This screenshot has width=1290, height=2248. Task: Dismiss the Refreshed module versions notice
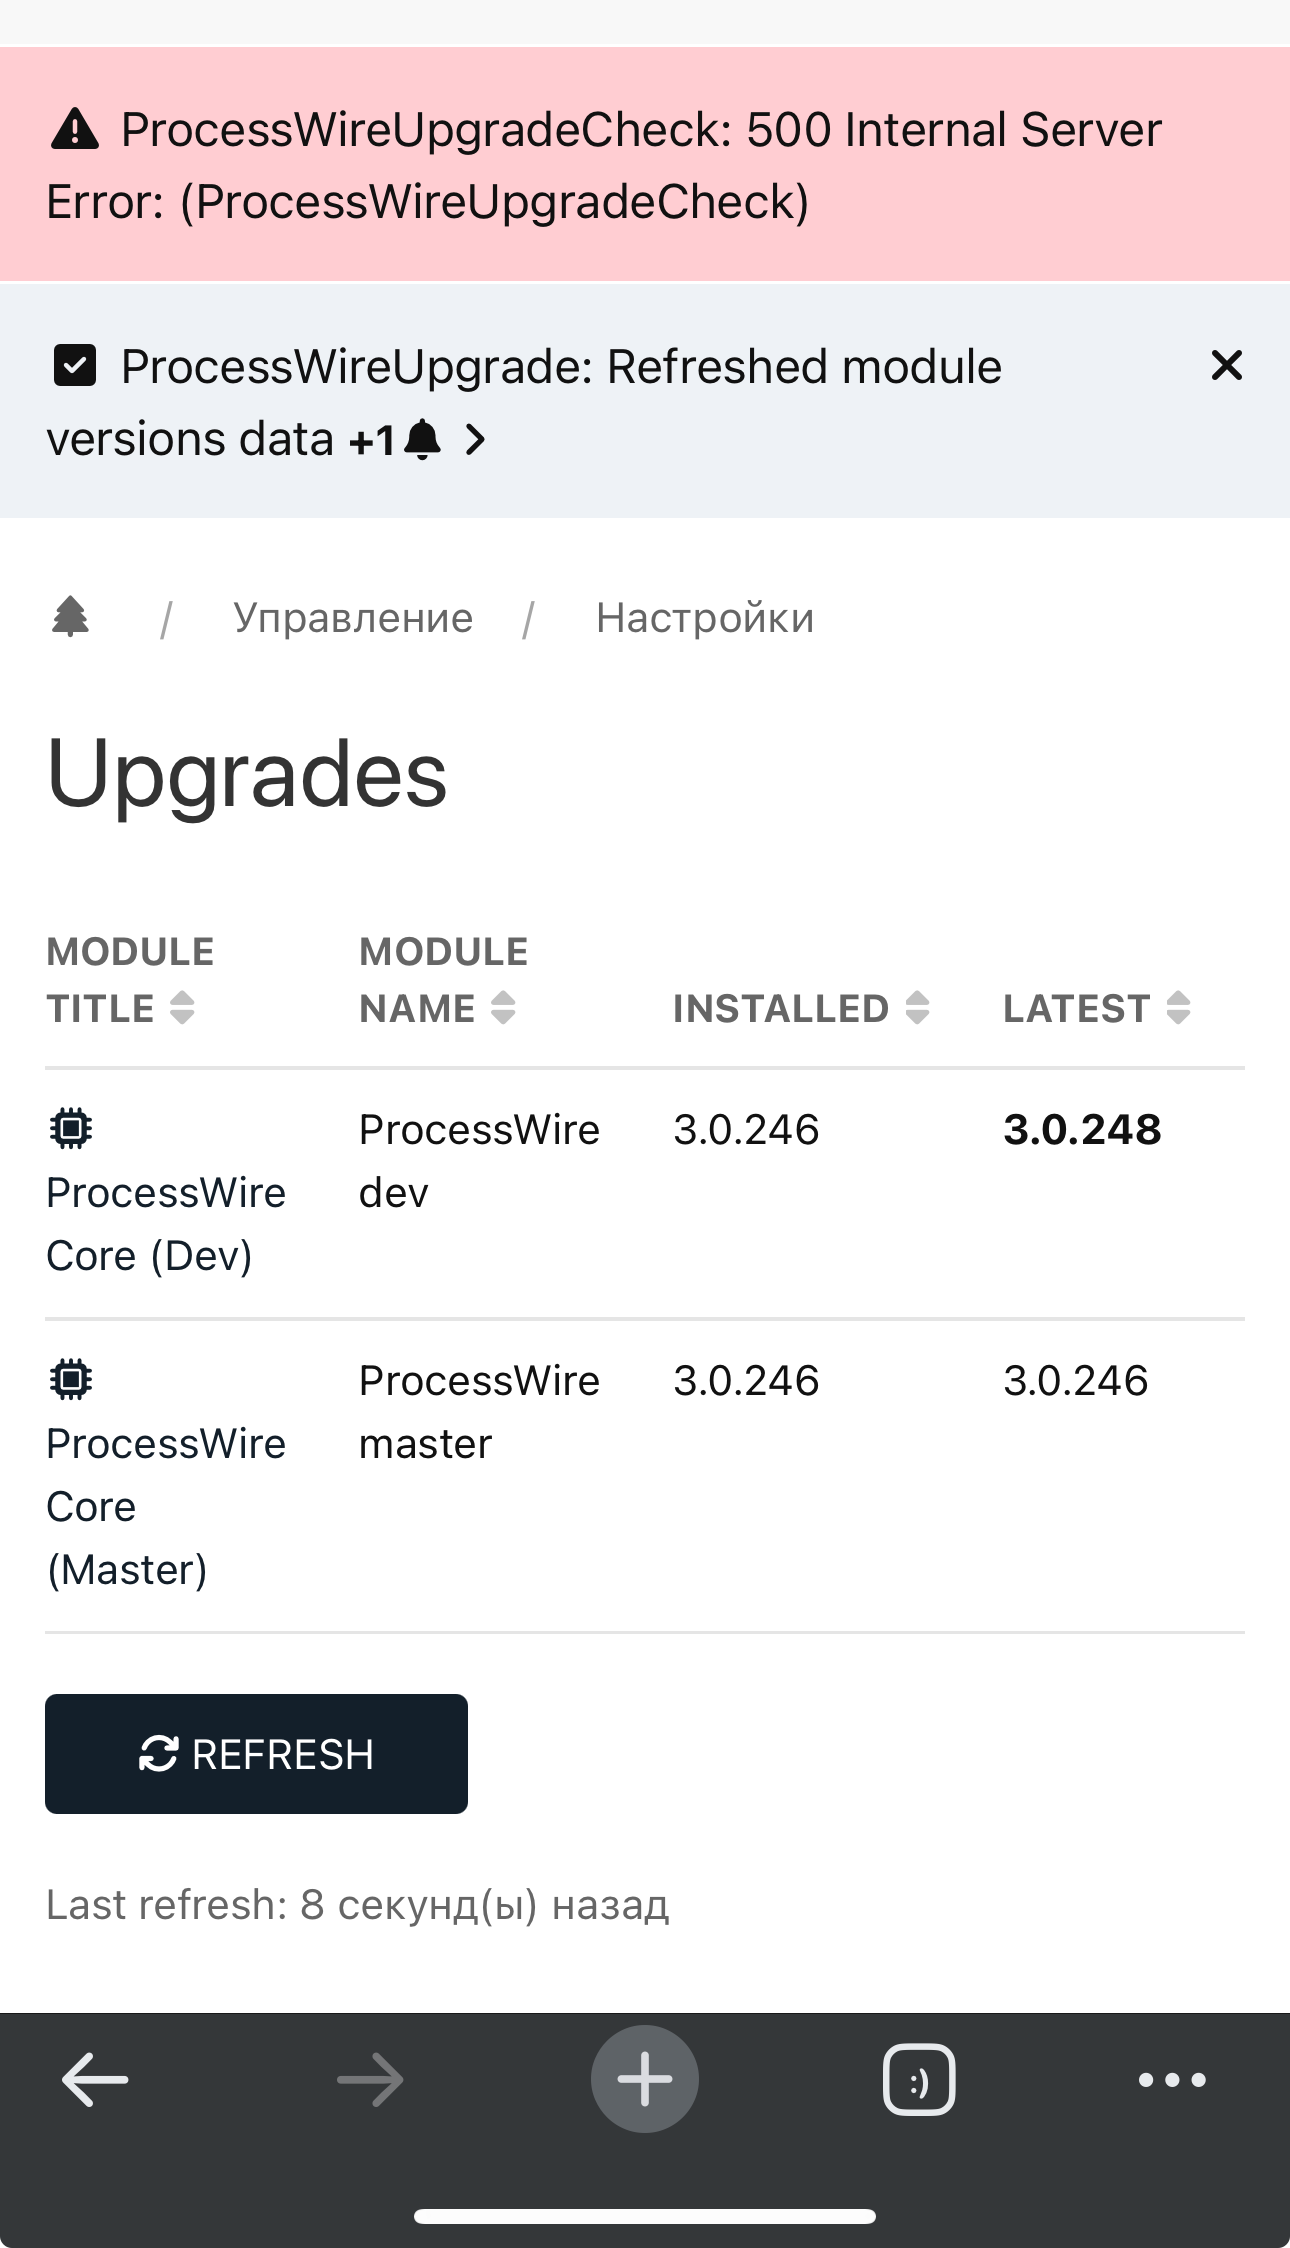coord(1227,366)
